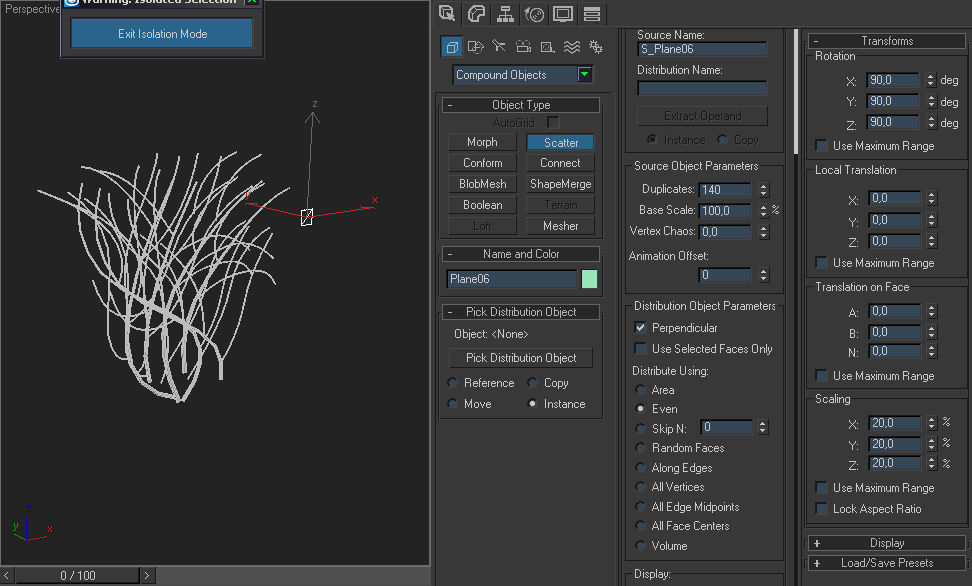Image resolution: width=972 pixels, height=586 pixels.
Task: Enable the Lock Aspect Ratio checkbox
Action: [x=822, y=509]
